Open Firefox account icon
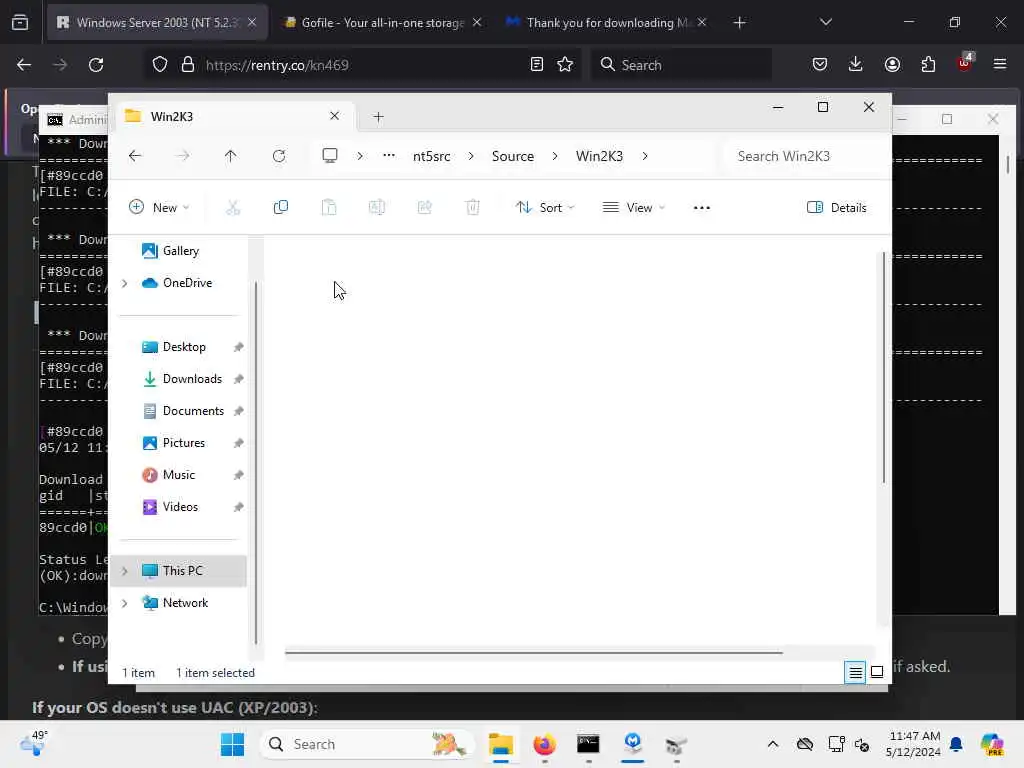This screenshot has width=1024, height=768. [892, 65]
